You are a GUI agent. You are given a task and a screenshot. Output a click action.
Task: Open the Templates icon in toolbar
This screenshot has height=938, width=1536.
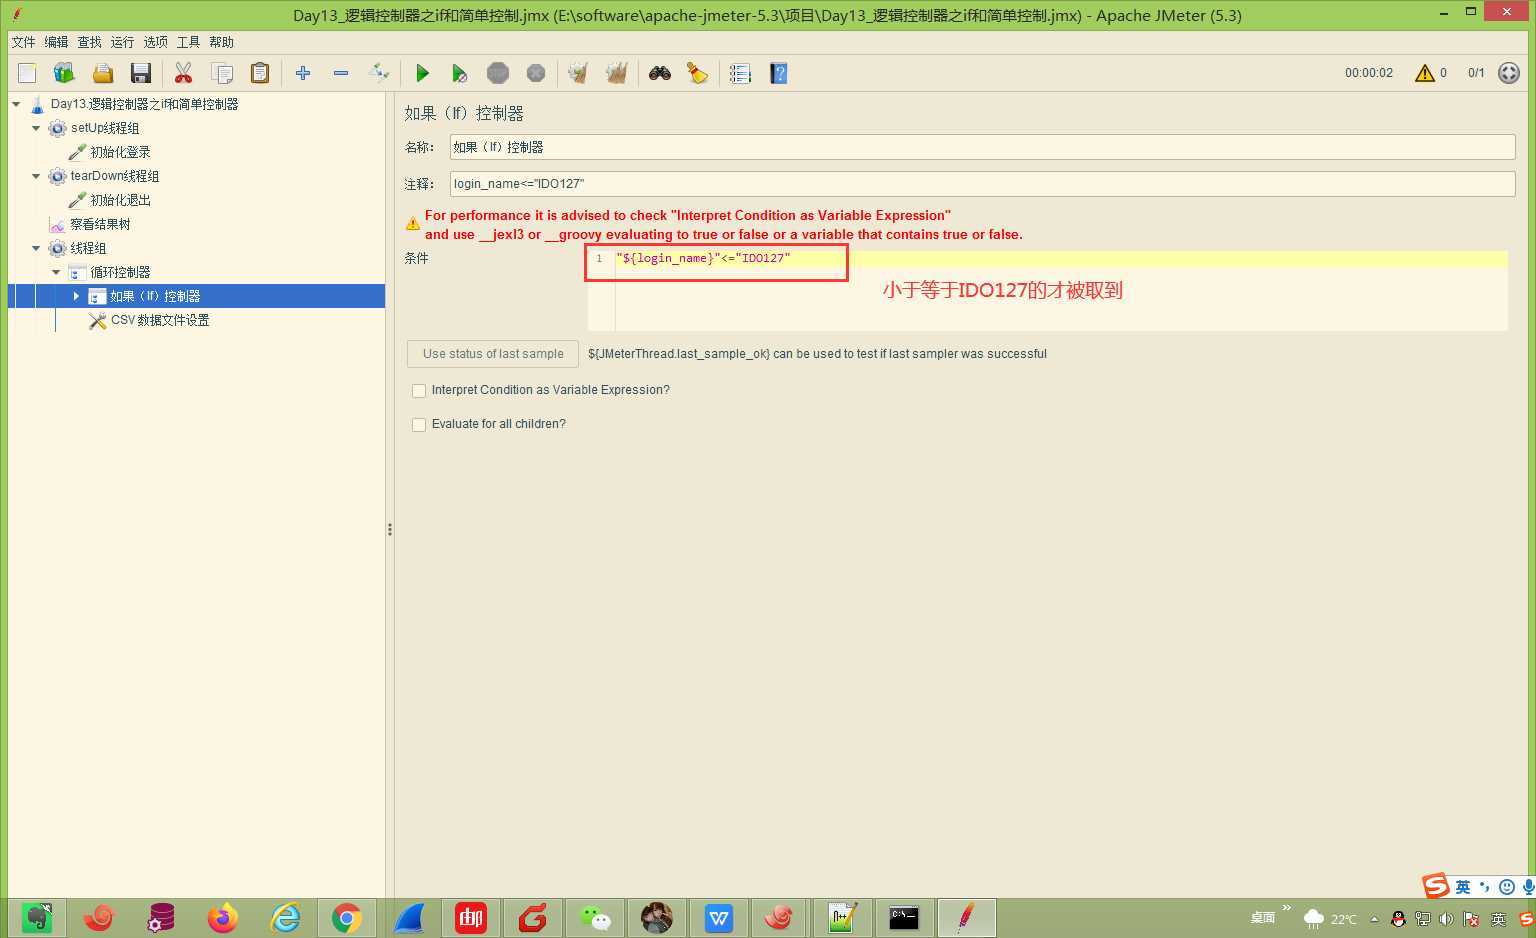coord(65,73)
